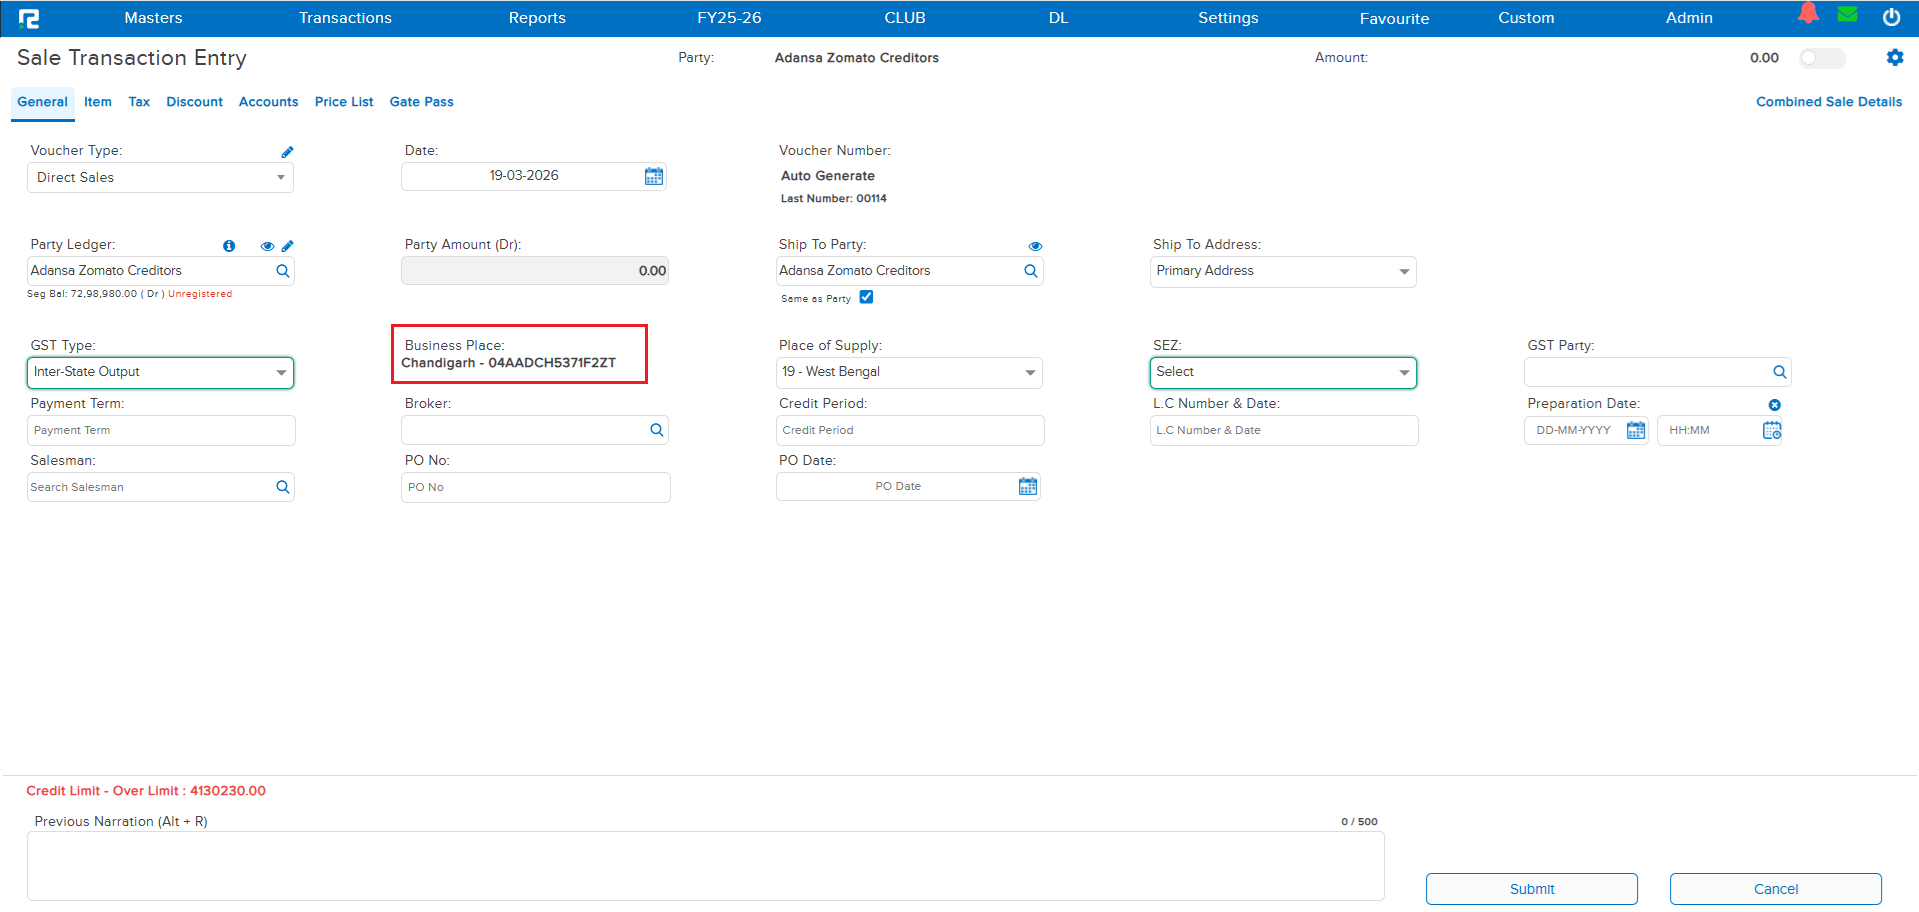Open Combined Sale Details link
Screen dimensions: 1919x912
[1828, 101]
